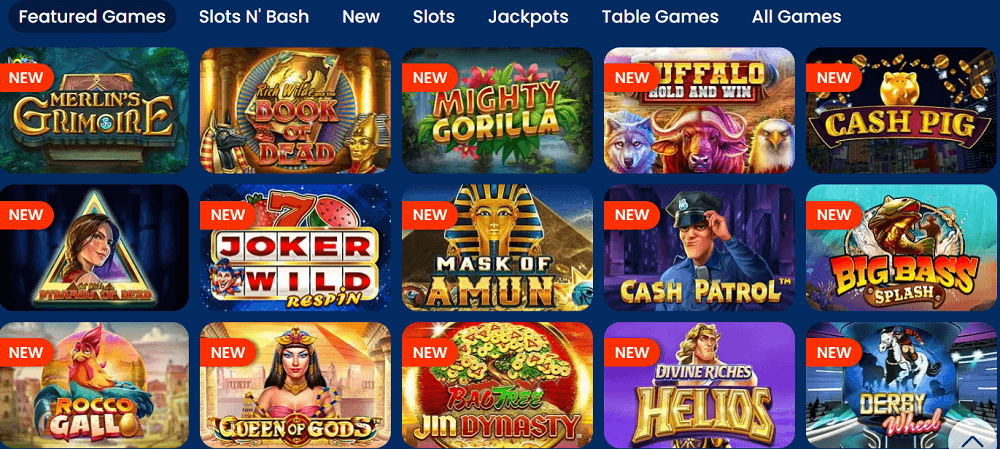Show the All Games tab
This screenshot has height=449, width=1000.
click(797, 17)
